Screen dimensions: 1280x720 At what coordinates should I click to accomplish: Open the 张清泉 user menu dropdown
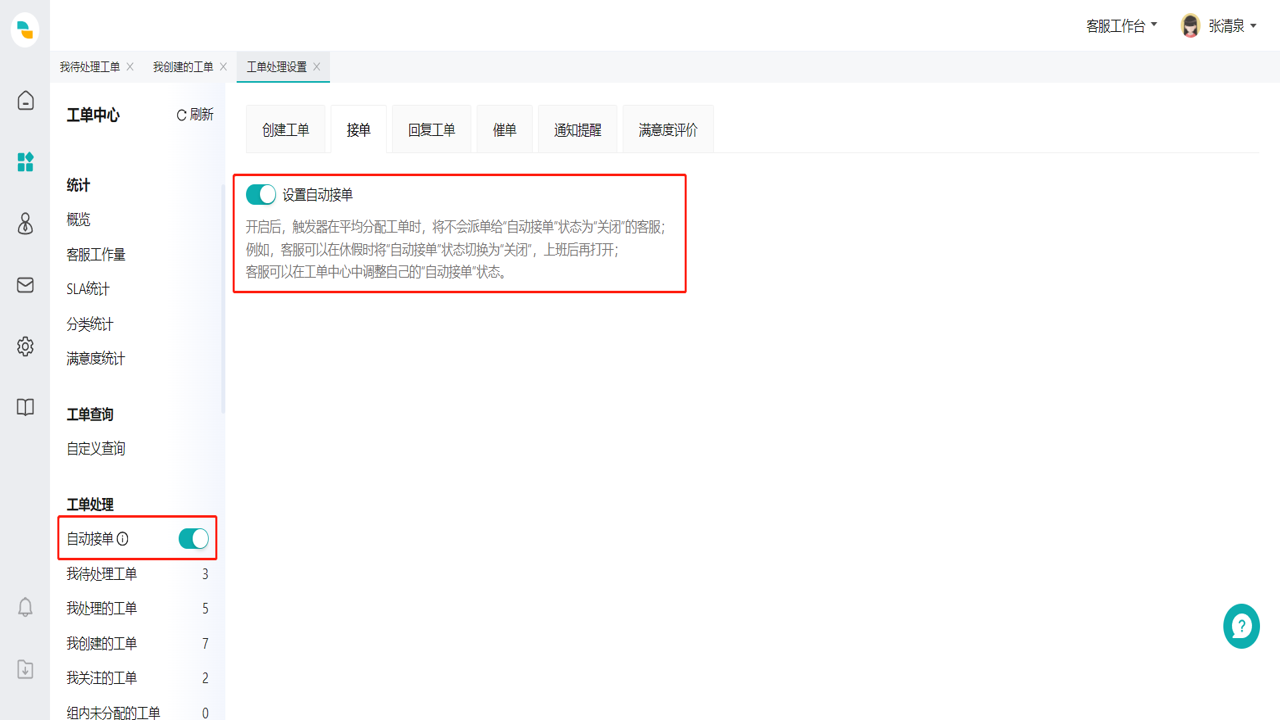[x=1232, y=26]
